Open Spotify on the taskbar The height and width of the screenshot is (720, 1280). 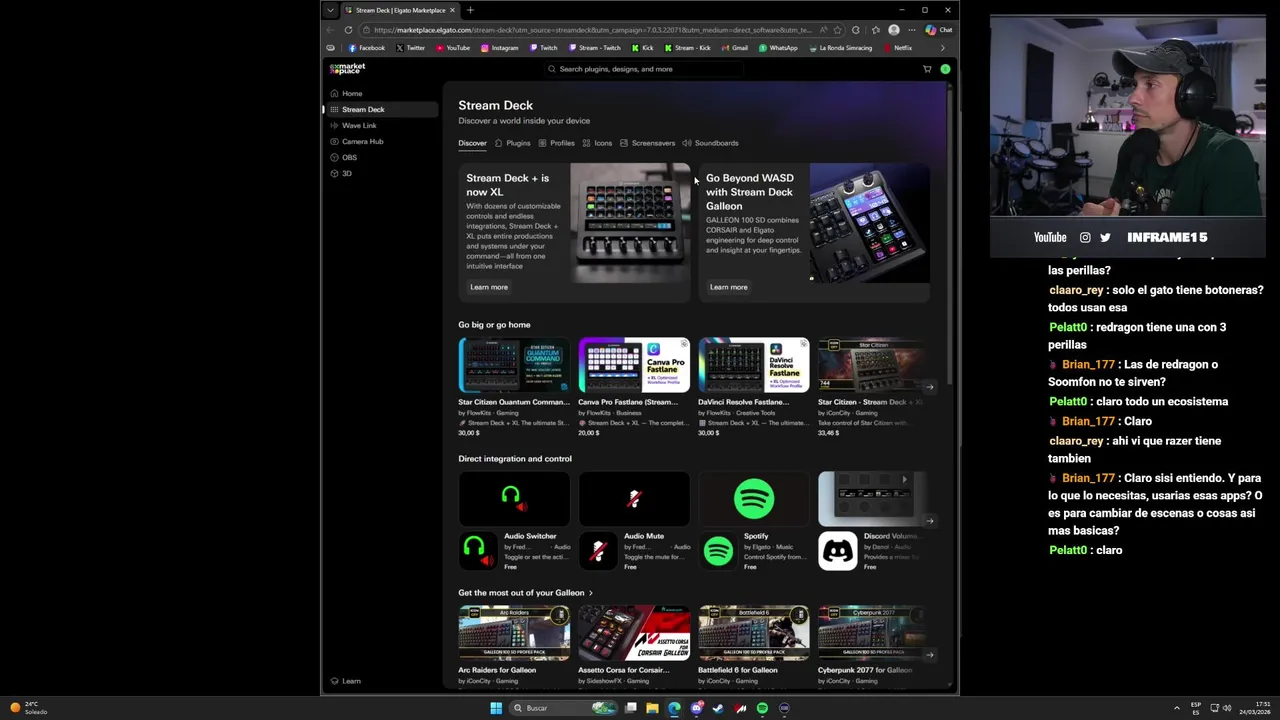tap(762, 708)
